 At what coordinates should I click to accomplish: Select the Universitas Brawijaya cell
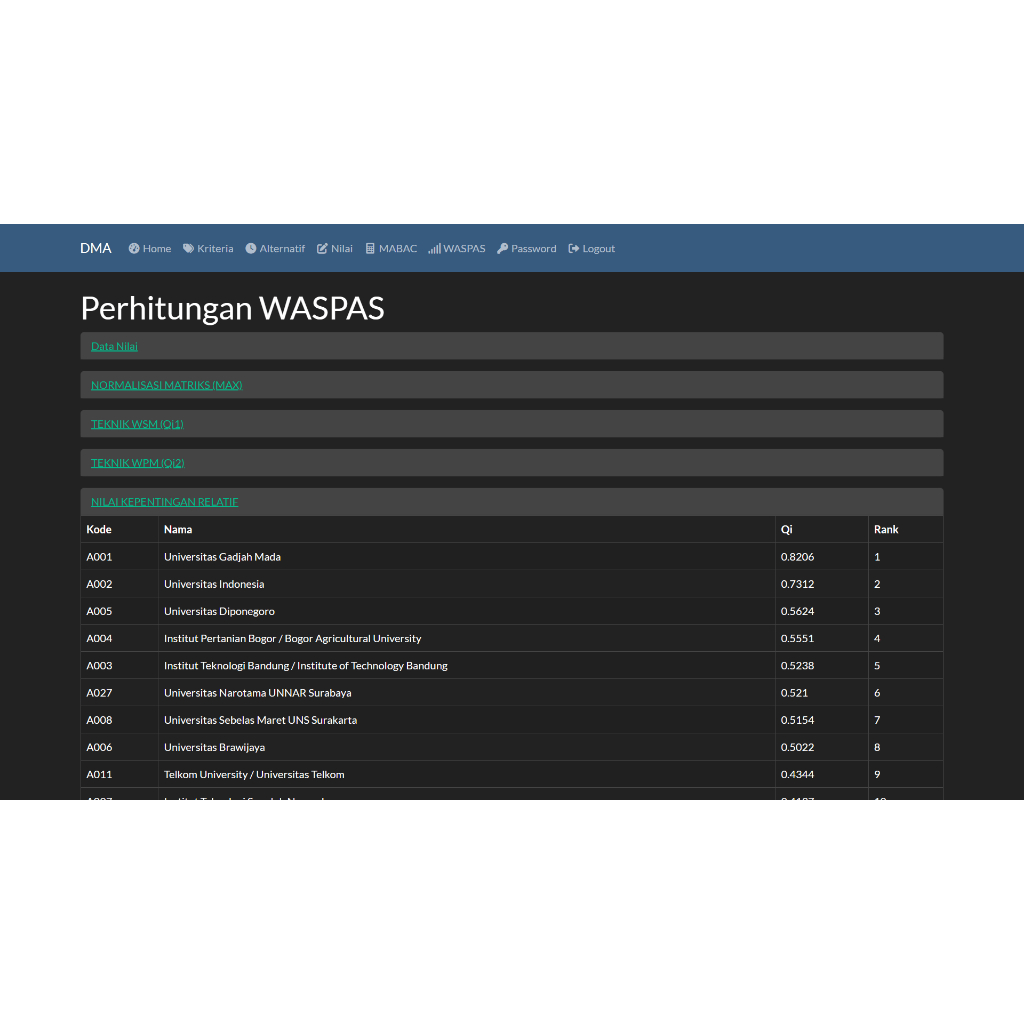point(466,747)
